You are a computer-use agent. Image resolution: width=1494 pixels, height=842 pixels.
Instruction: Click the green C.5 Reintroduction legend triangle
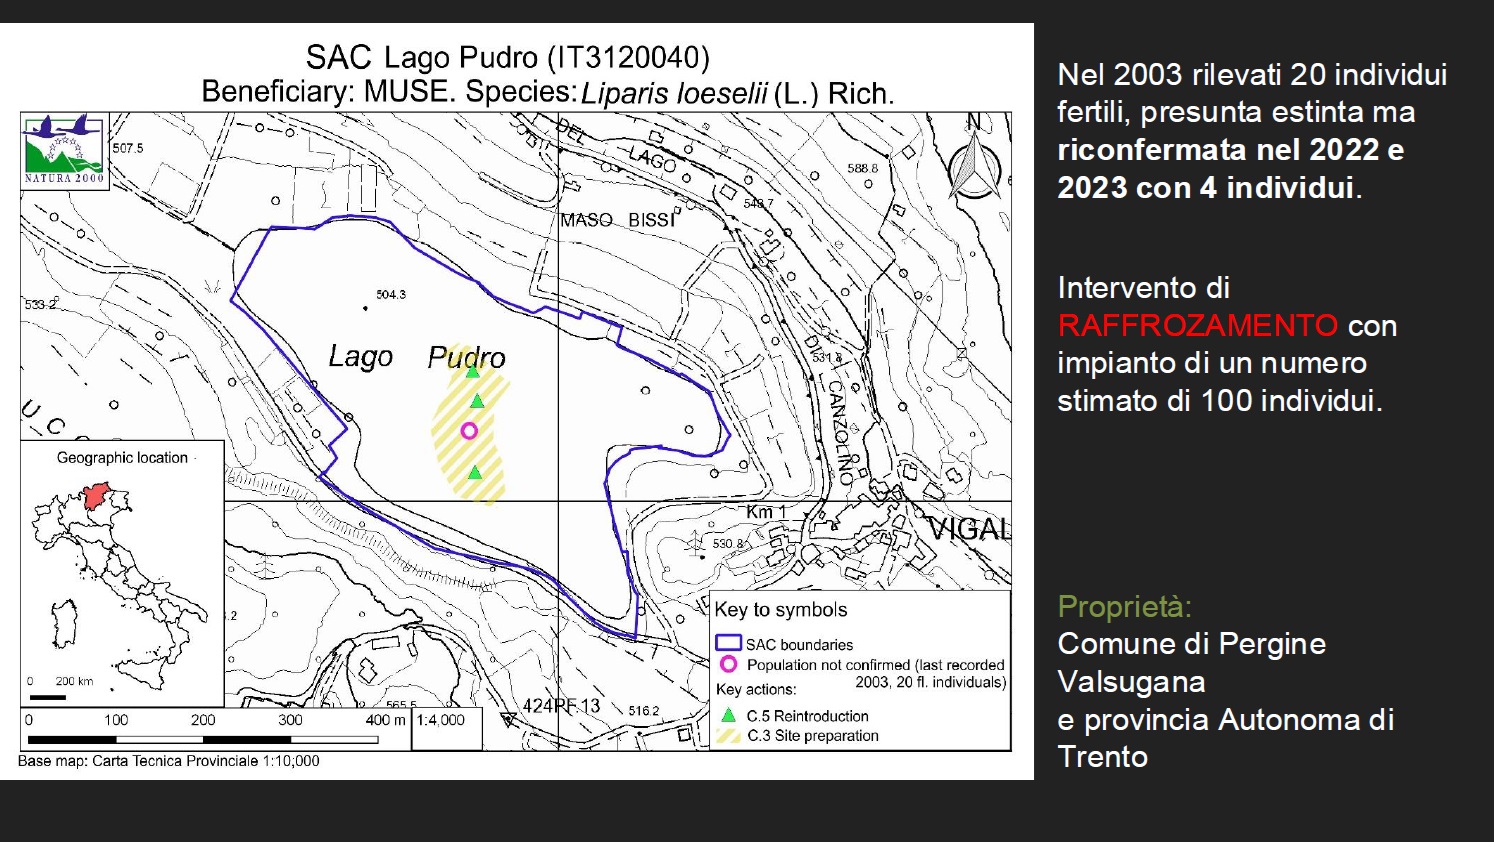(x=729, y=715)
